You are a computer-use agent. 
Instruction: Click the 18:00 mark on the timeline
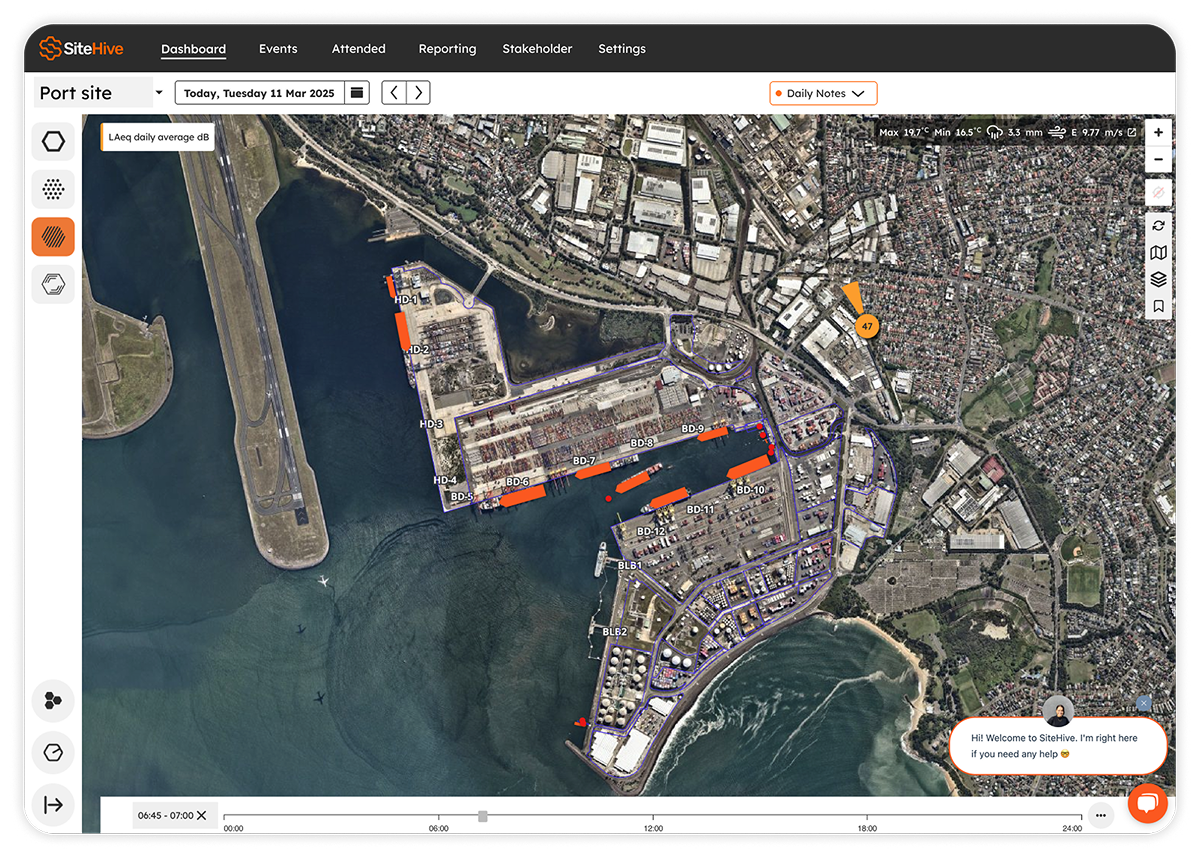867,827
